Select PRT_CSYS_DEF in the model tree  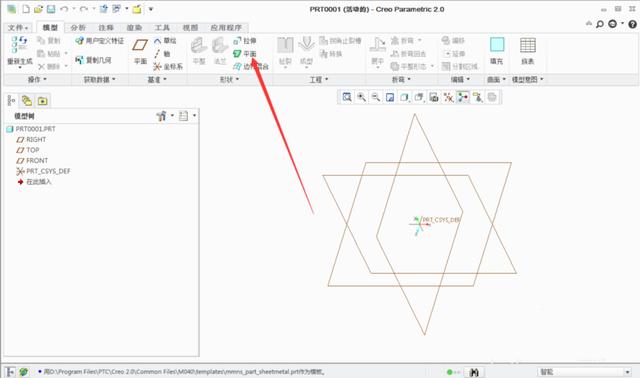point(43,171)
